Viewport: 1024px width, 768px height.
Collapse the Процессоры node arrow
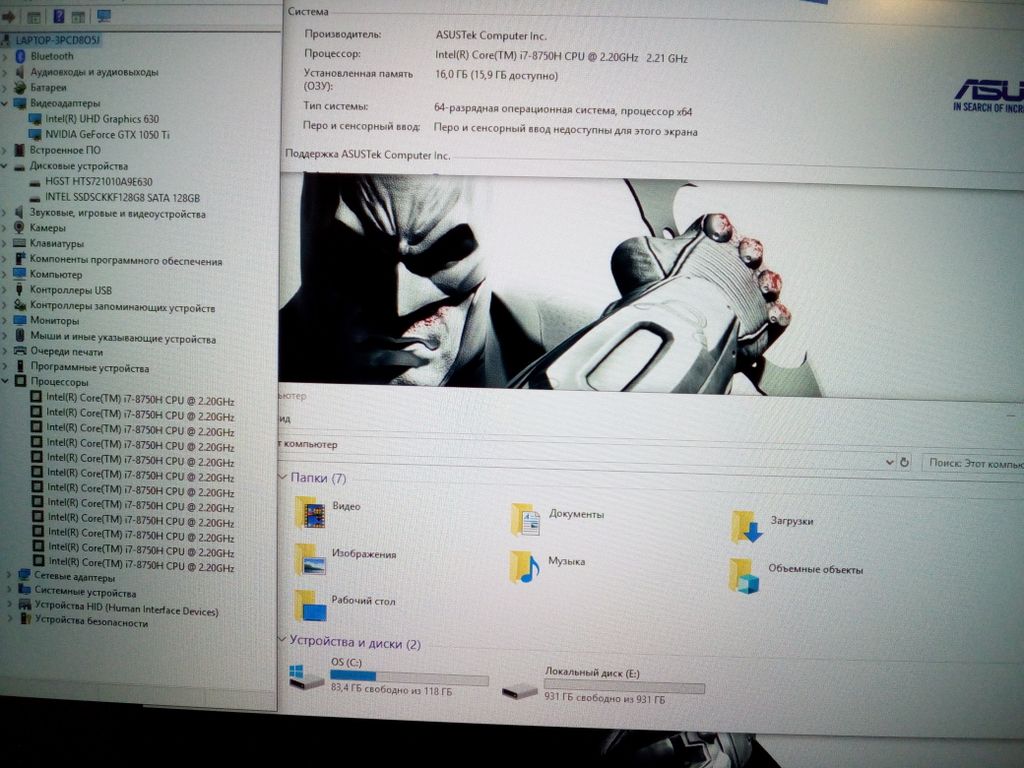point(6,381)
